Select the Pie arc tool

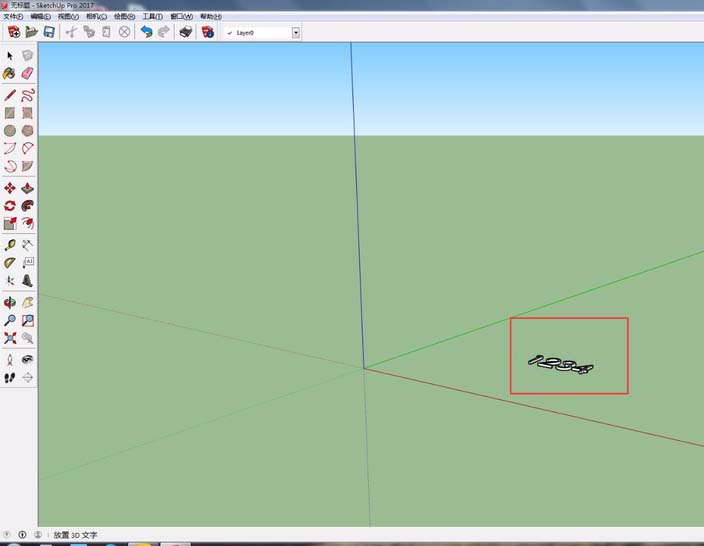point(27,166)
